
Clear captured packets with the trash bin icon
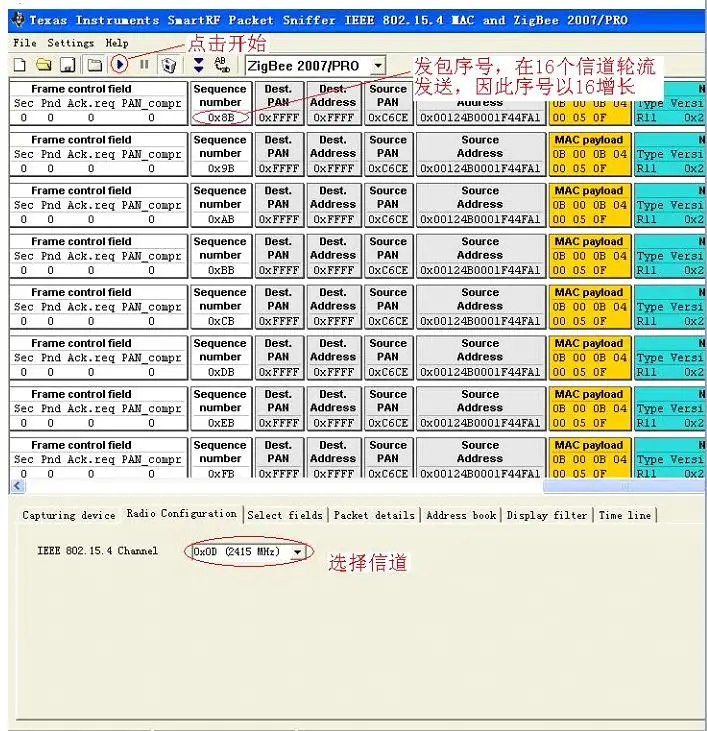click(169, 65)
